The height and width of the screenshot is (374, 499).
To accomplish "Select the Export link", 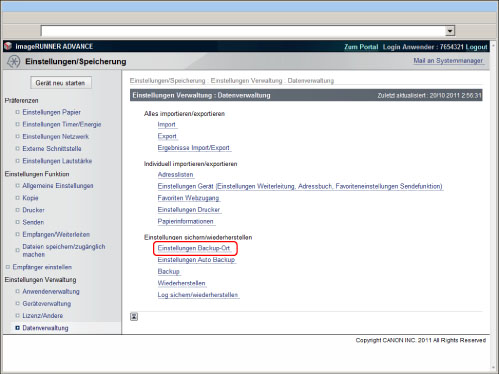I will (167, 136).
